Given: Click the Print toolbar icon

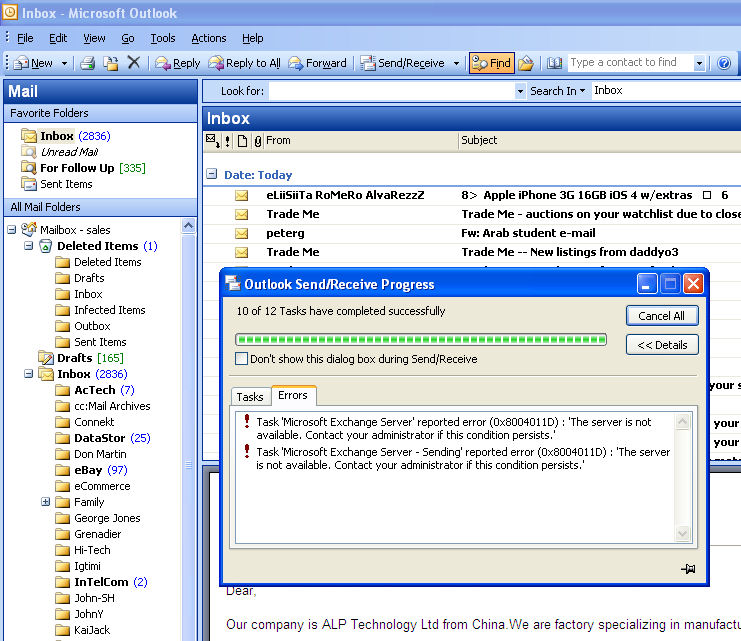Looking at the screenshot, I should (87, 63).
